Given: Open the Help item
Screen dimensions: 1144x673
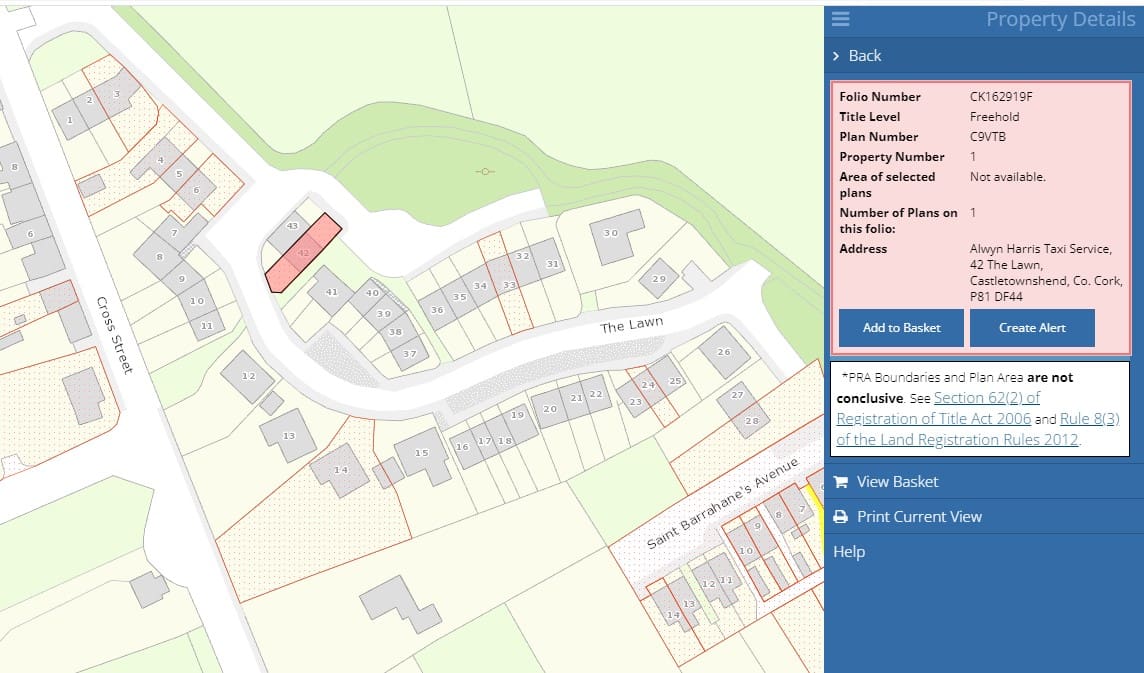Looking at the screenshot, I should [849, 552].
